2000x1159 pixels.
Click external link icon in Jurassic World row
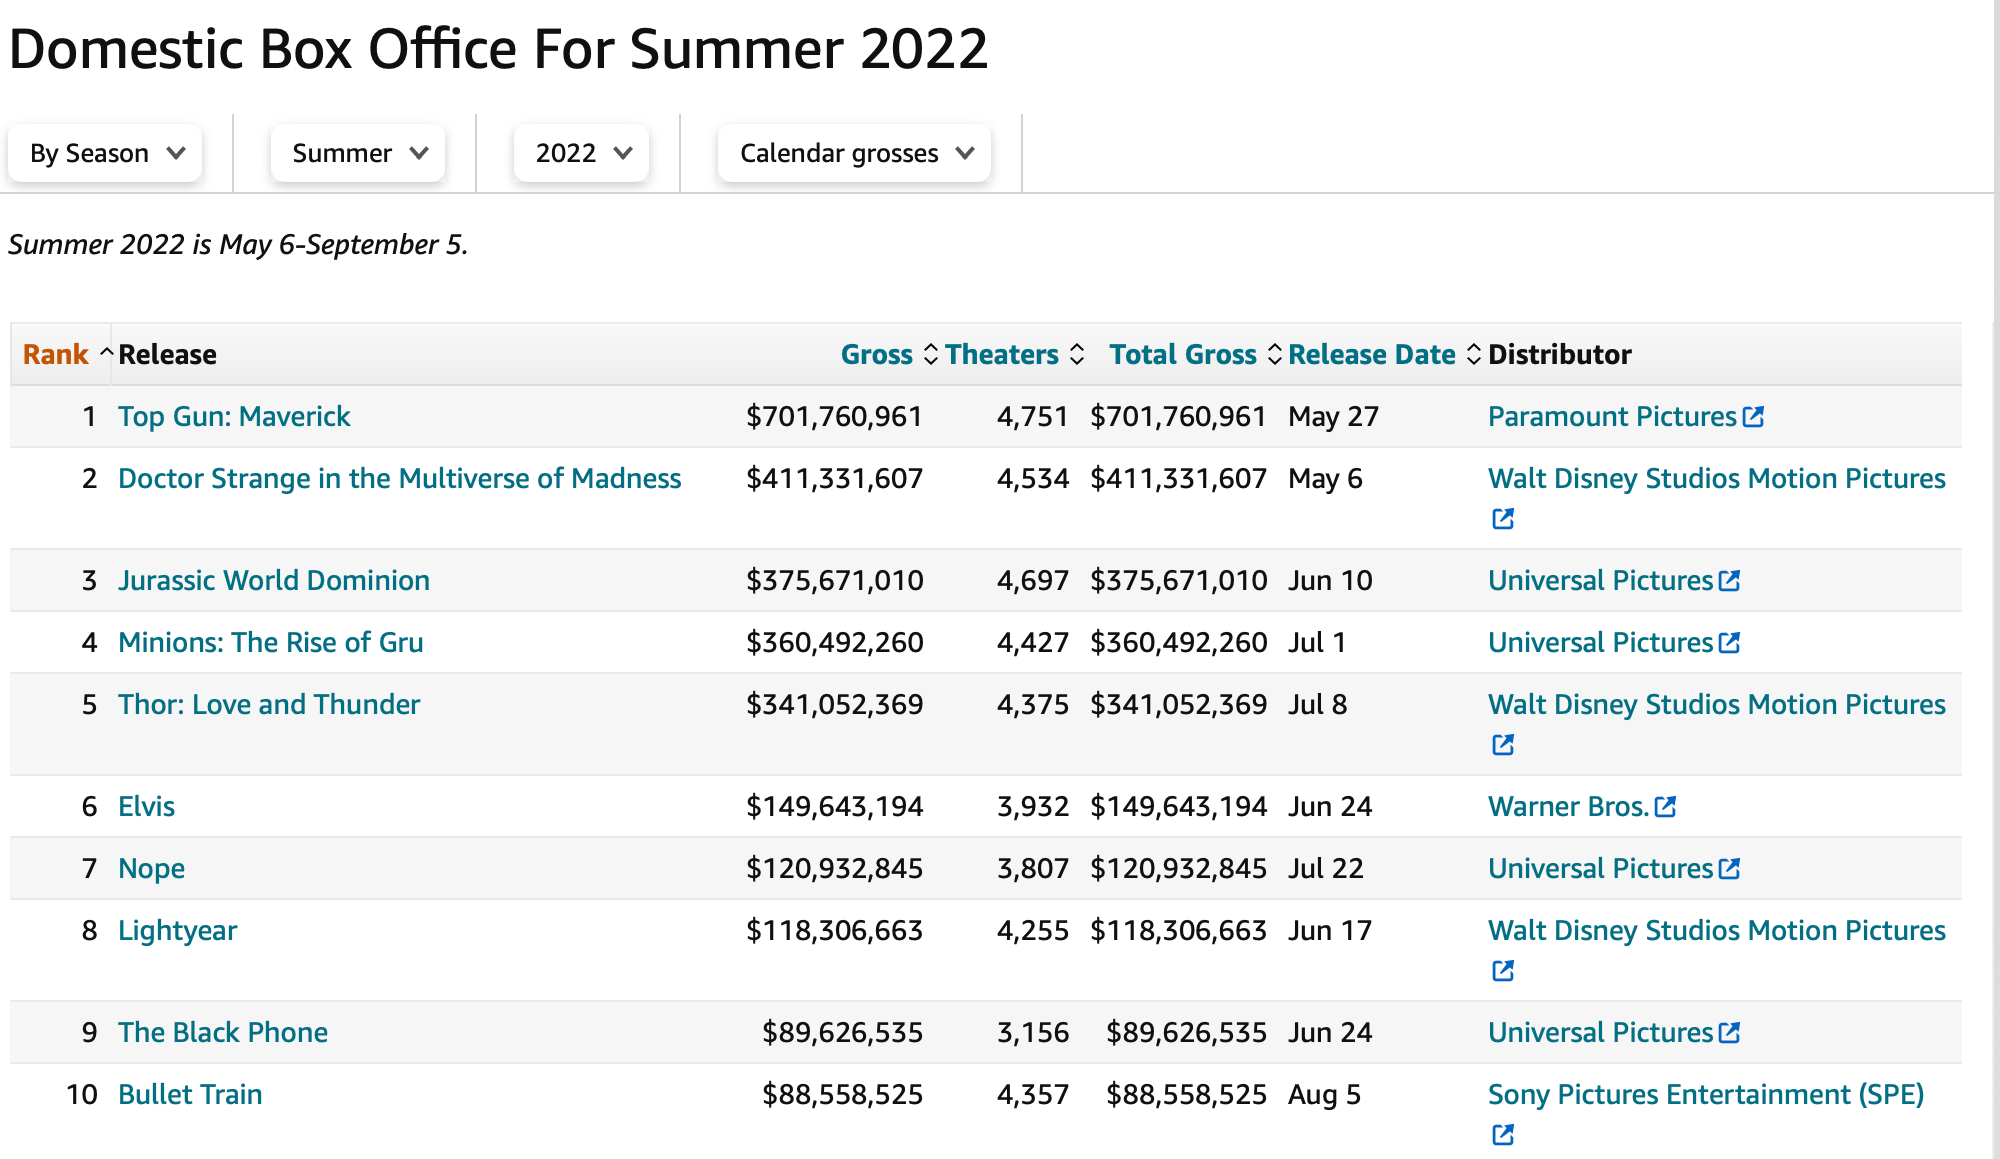(x=1729, y=580)
